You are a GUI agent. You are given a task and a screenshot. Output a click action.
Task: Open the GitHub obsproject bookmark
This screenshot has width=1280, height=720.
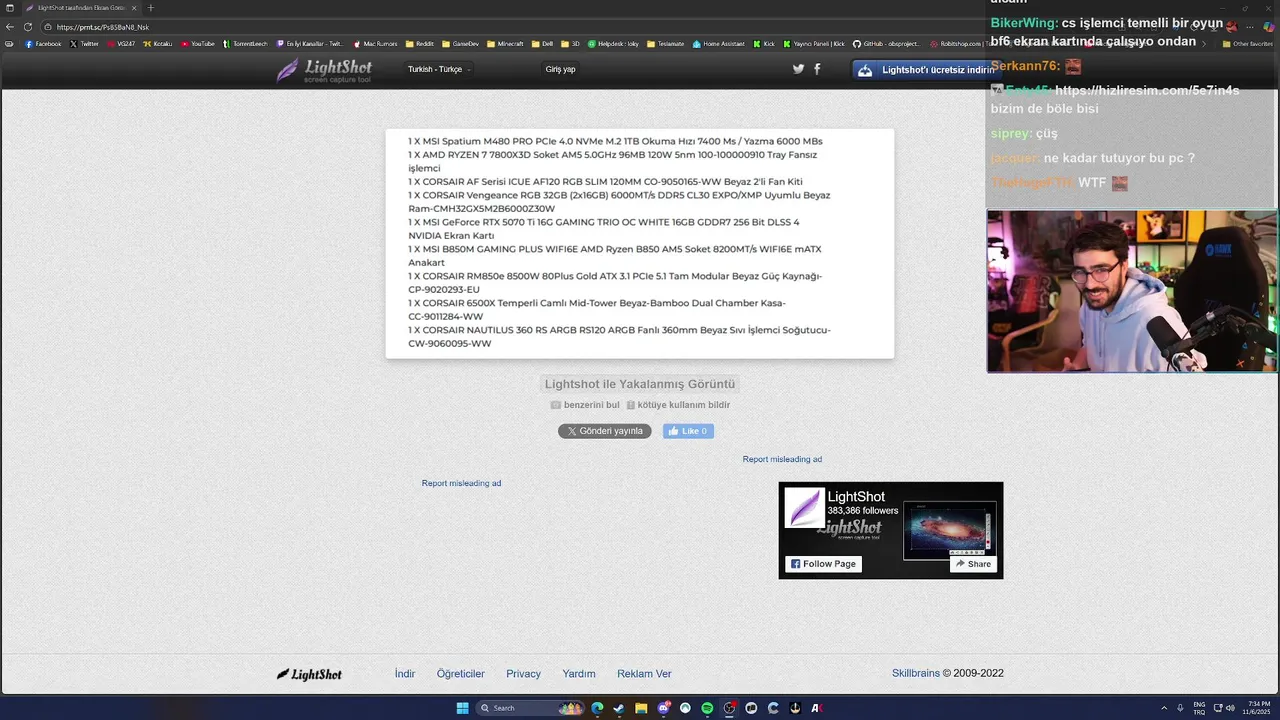click(889, 44)
